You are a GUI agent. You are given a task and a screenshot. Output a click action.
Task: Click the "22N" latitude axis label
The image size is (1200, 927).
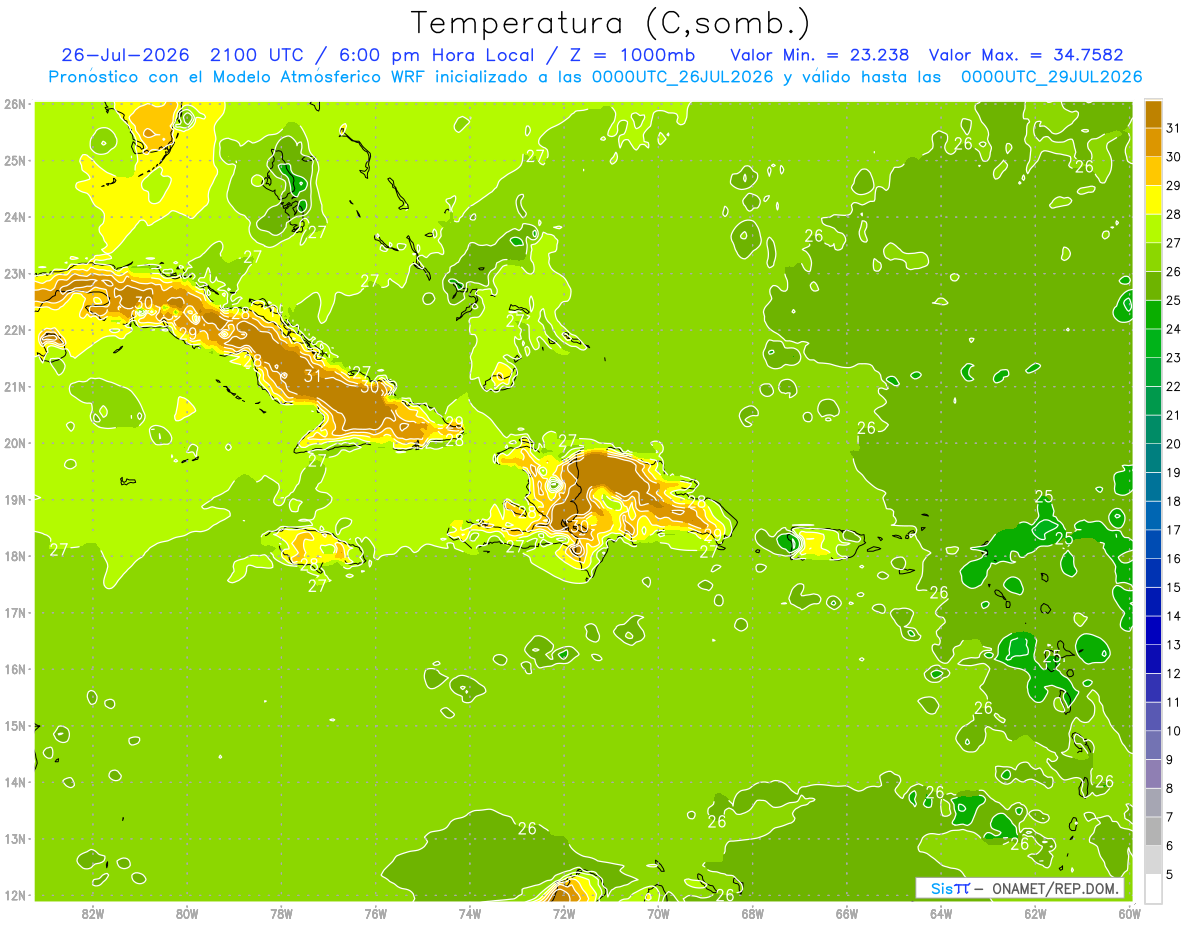(15, 330)
